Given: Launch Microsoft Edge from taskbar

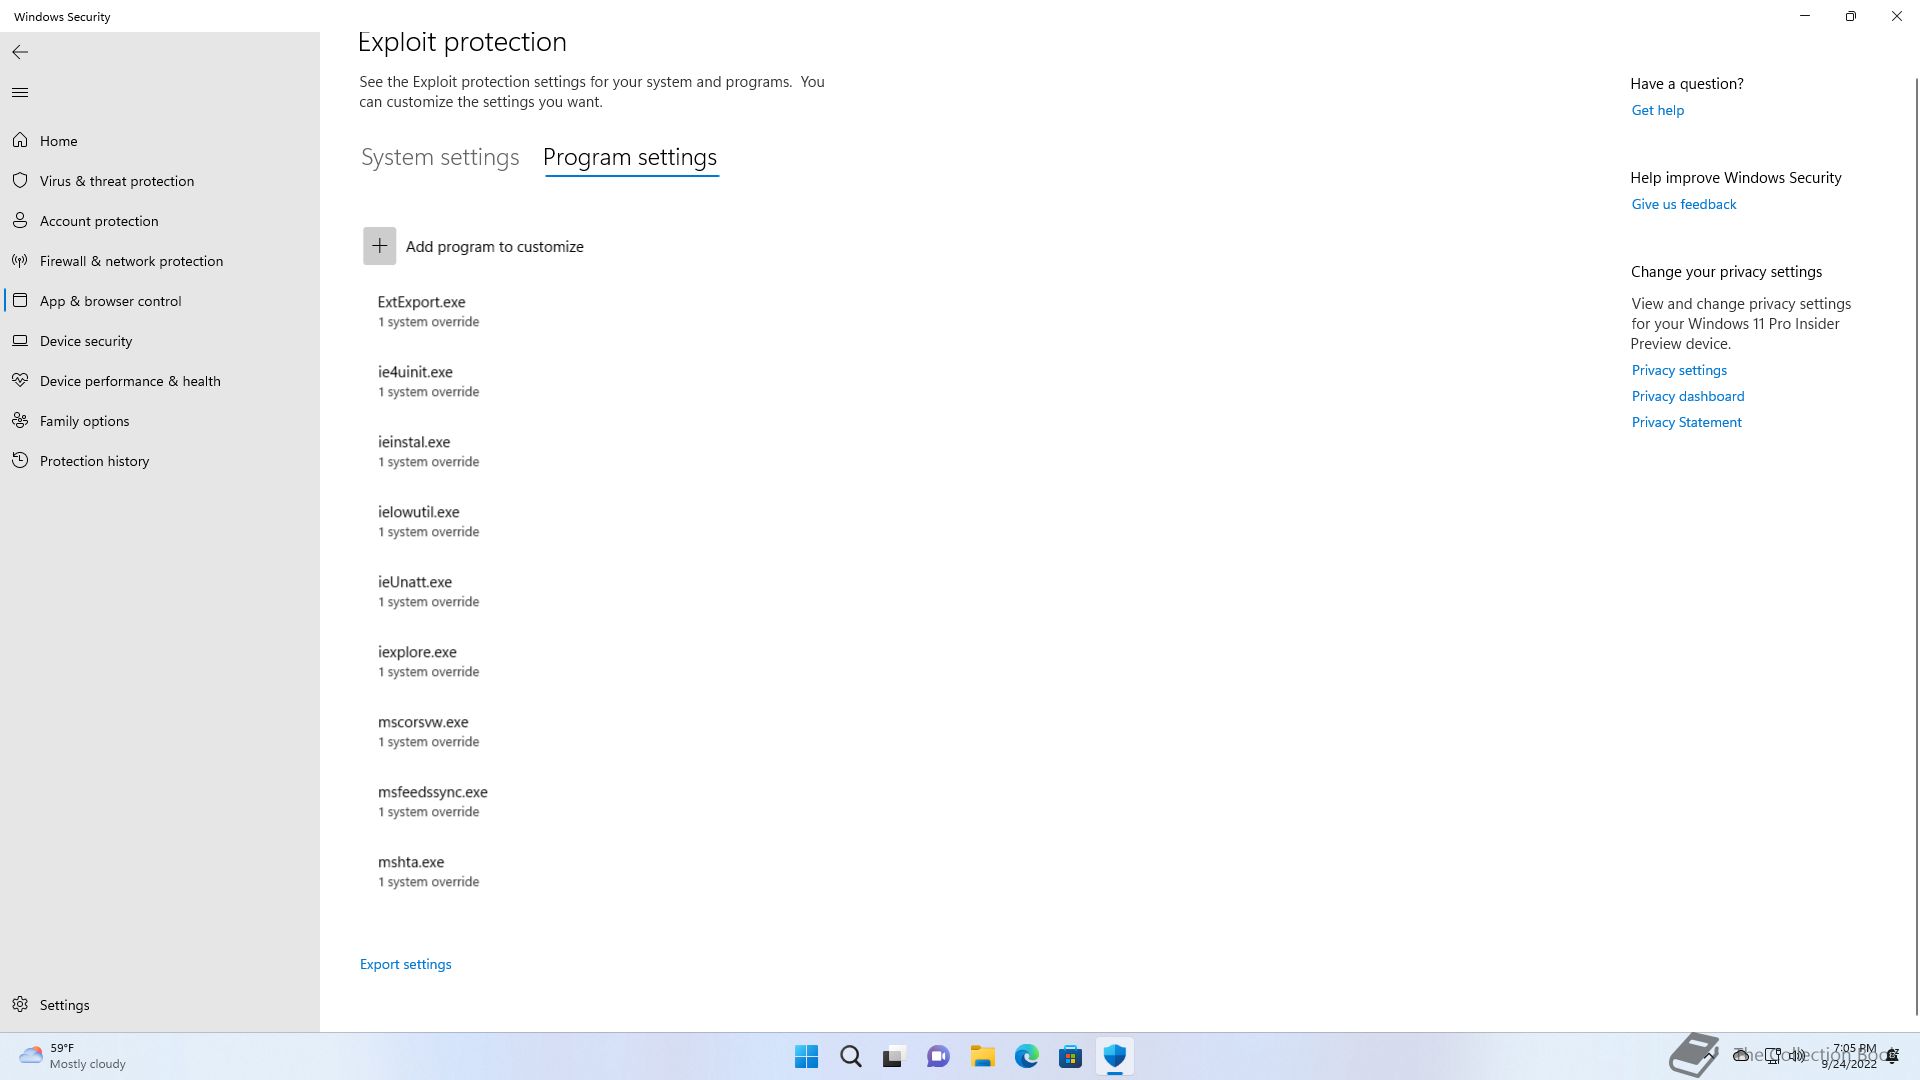Looking at the screenshot, I should pos(1026,1056).
